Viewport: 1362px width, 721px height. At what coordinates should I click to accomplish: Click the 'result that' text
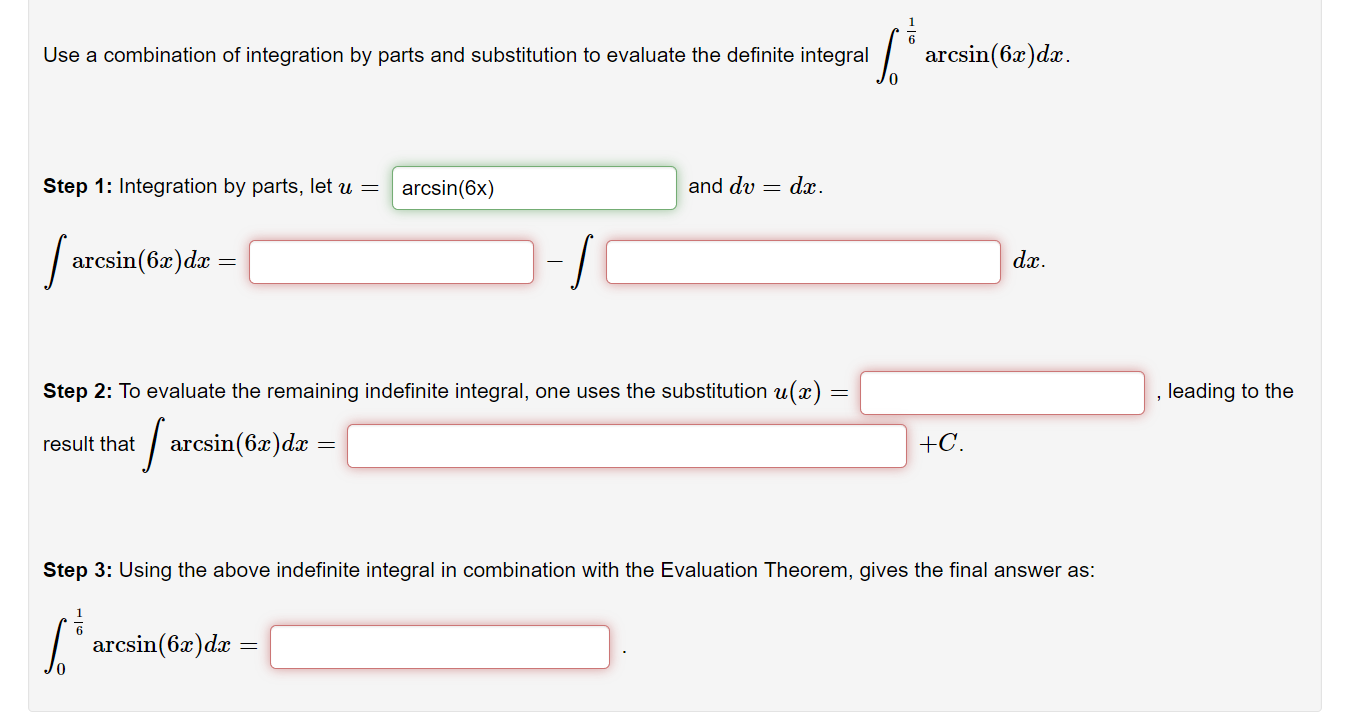point(89,445)
